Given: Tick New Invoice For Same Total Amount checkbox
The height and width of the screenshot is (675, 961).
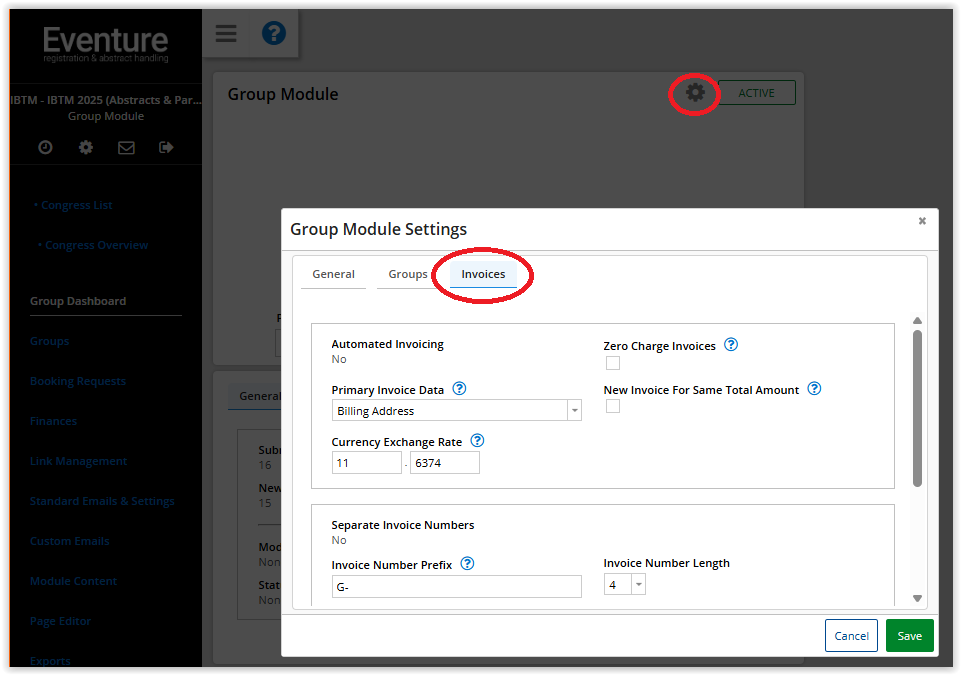Looking at the screenshot, I should pyautogui.click(x=613, y=406).
